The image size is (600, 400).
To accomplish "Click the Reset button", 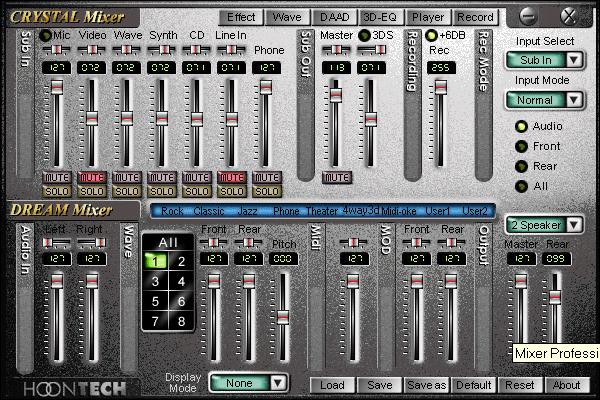I will (x=520, y=385).
